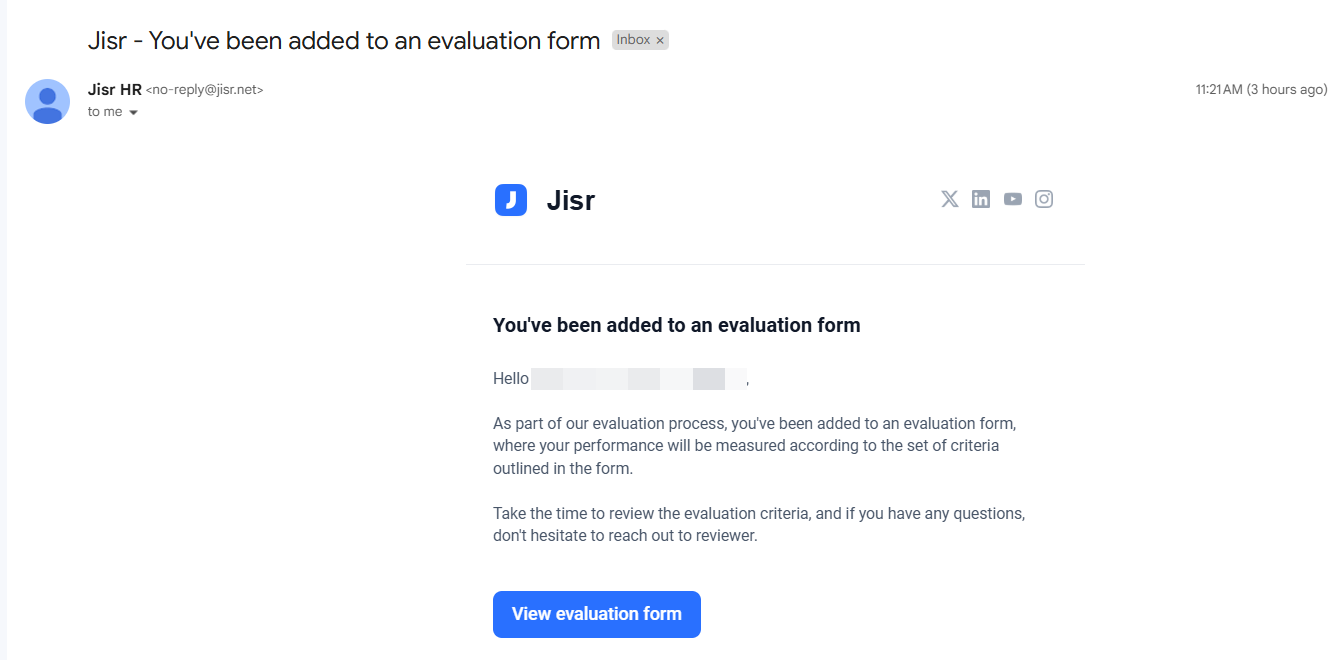Click the blurred recipient name after Hello
This screenshot has height=660, width=1340.
click(638, 379)
